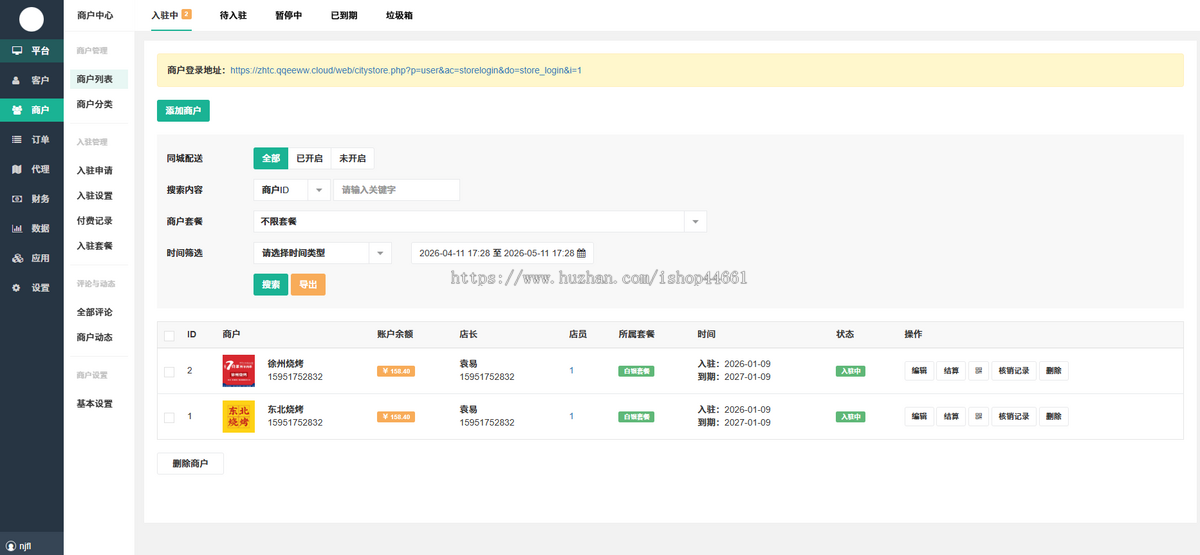This screenshot has height=555, width=1200.
Task: Click 删除 for 徐州烧烤
Action: (1053, 371)
